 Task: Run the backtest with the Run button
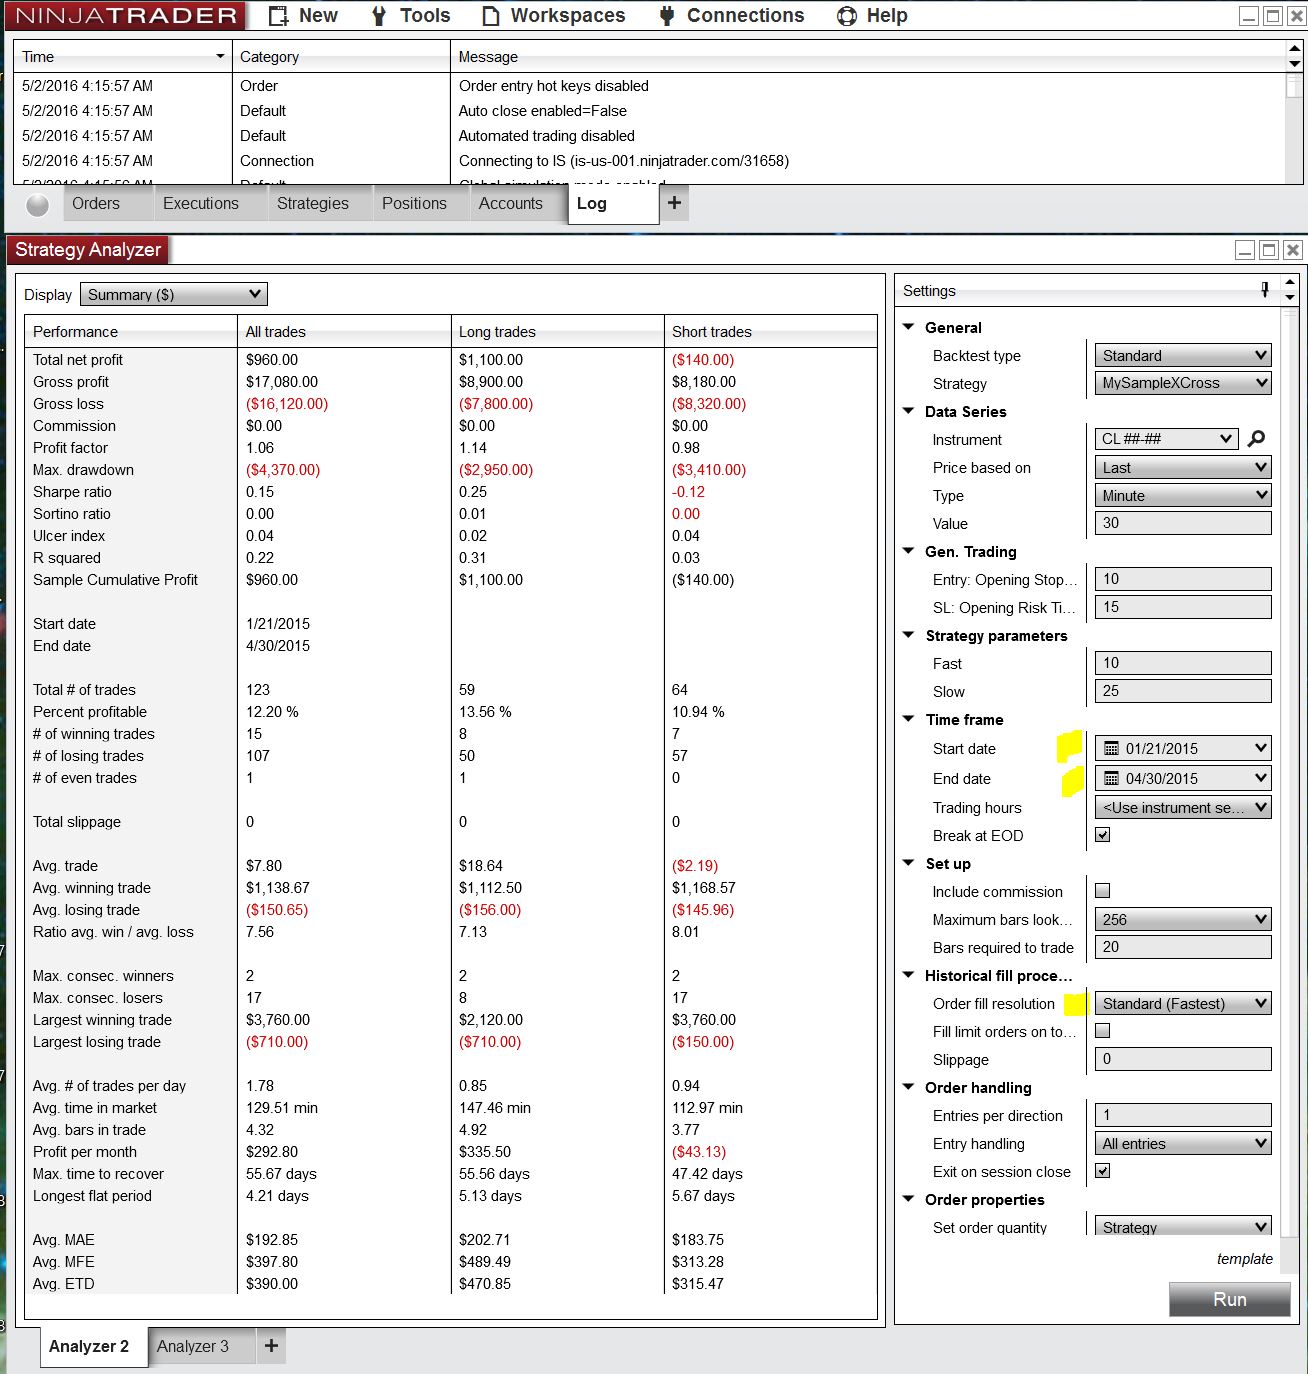pos(1230,1299)
